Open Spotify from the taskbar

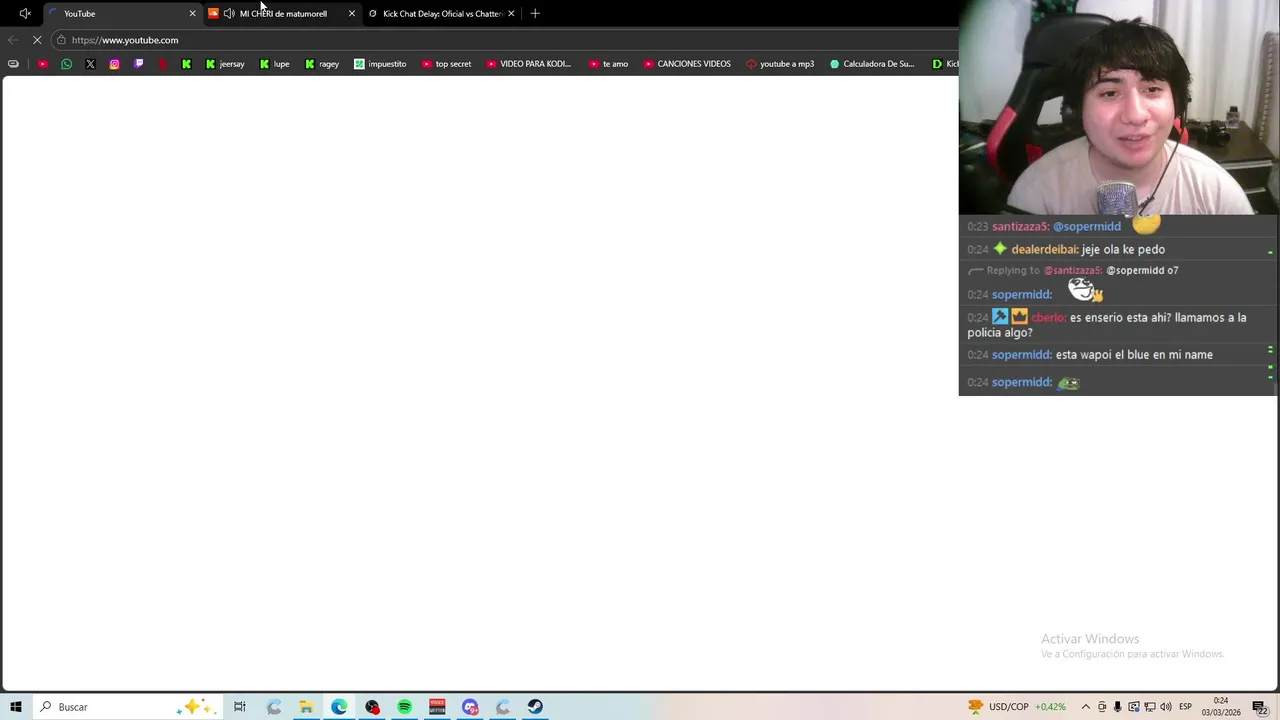404,707
